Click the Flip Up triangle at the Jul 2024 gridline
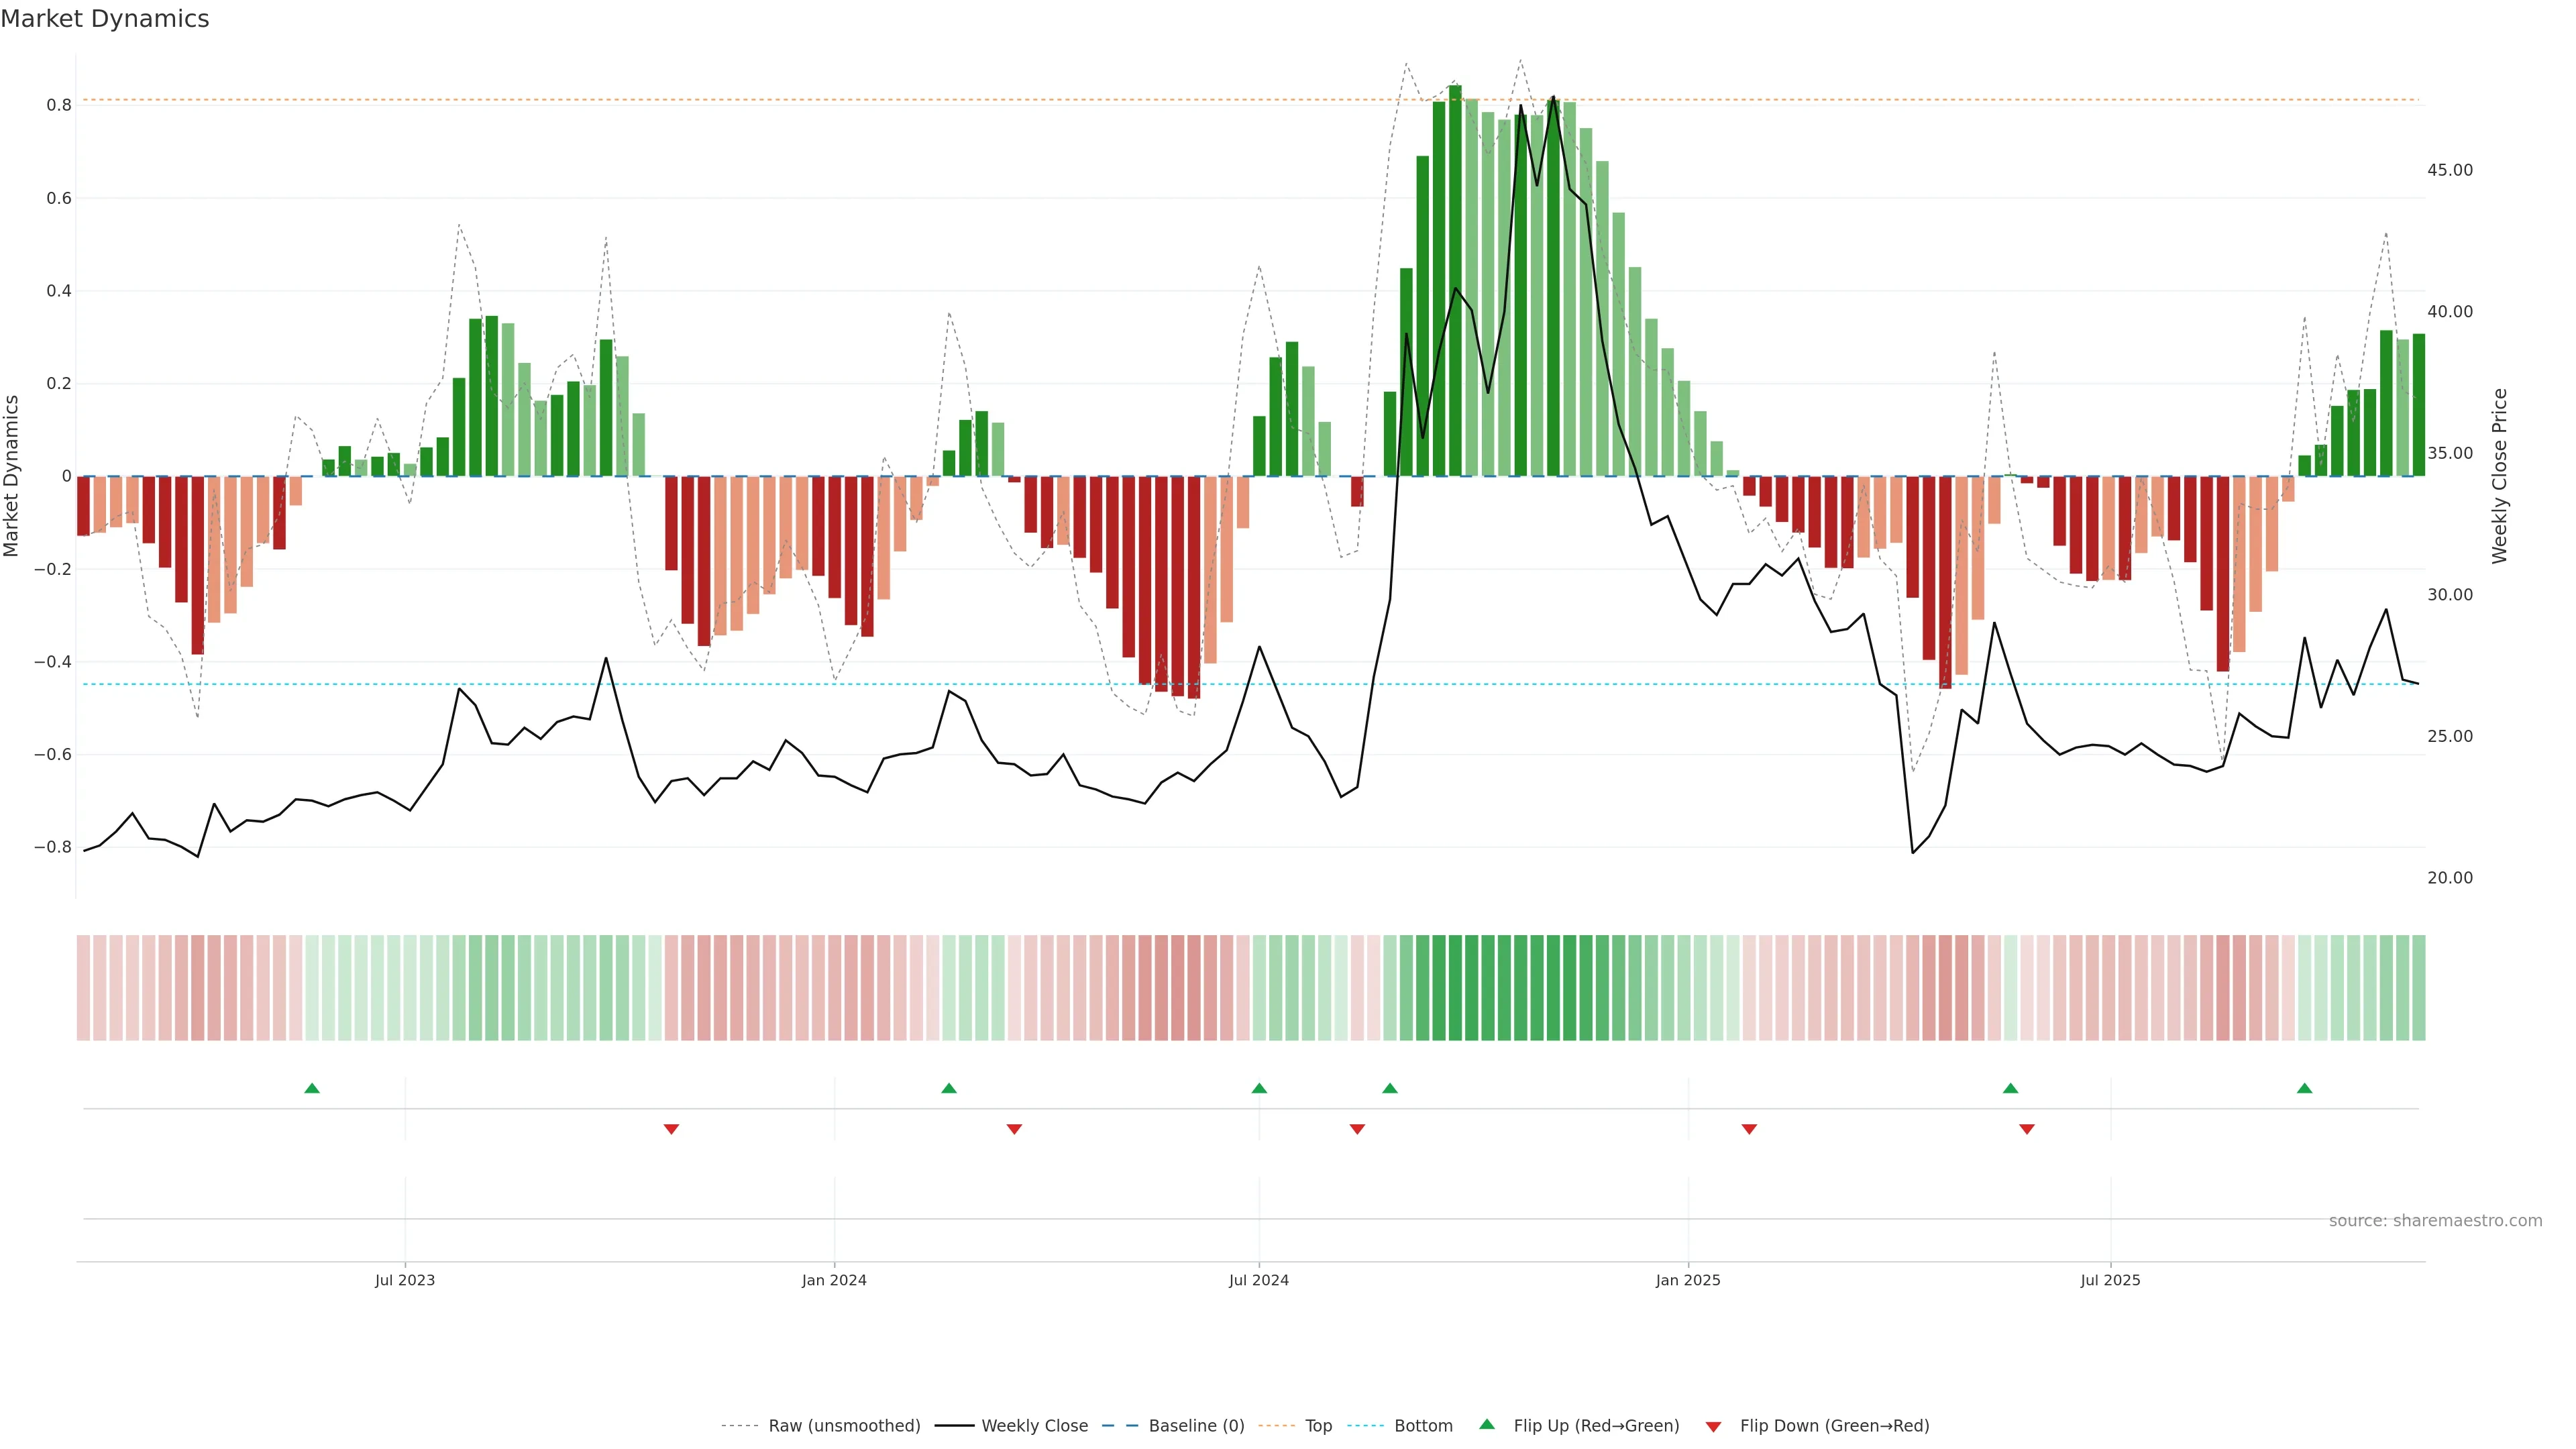Viewport: 2576px width, 1449px height. (1259, 1088)
